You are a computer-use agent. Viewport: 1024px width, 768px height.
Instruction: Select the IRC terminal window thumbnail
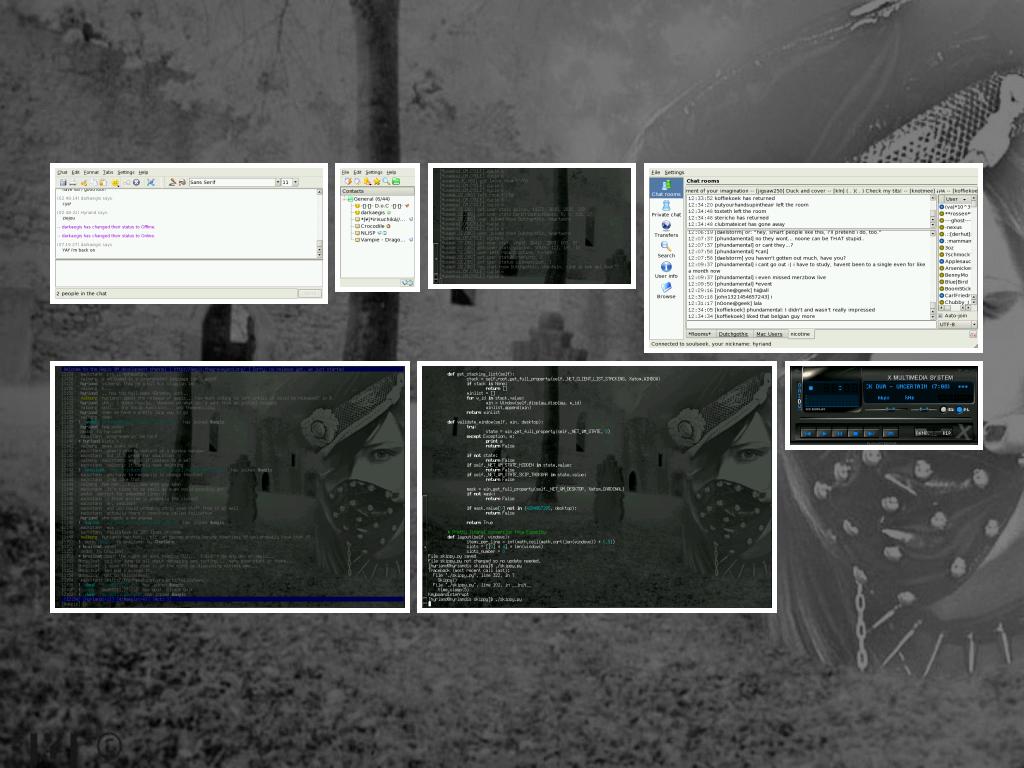tap(230, 487)
